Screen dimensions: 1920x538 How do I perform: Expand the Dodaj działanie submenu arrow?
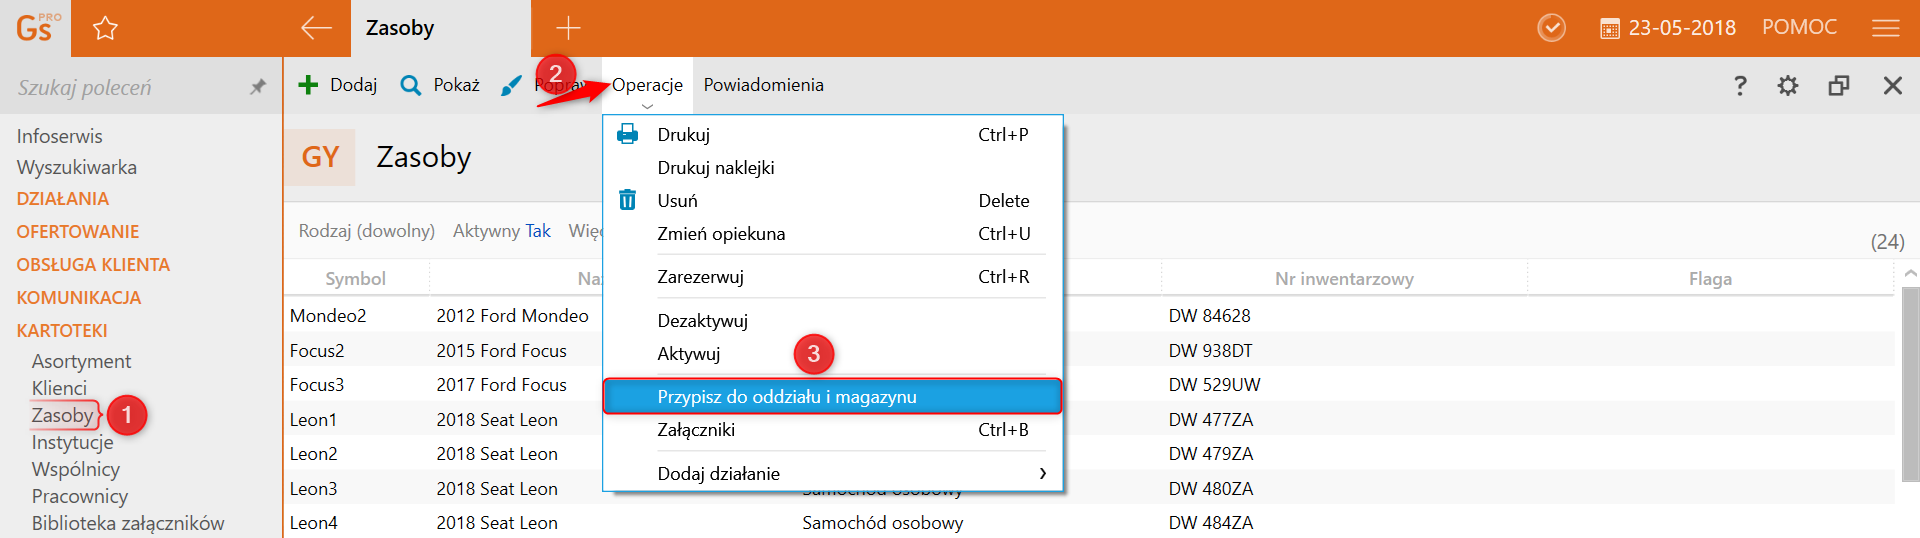pos(1043,473)
